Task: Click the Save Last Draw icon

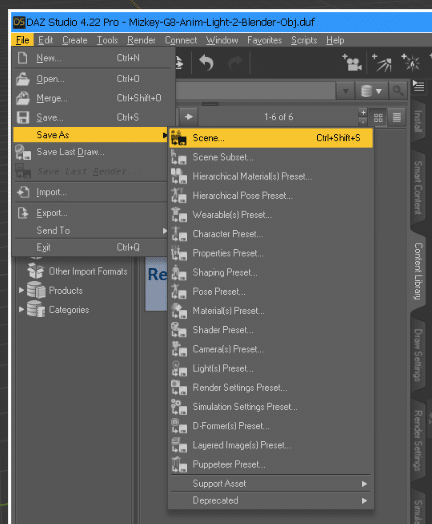Action: (23, 152)
